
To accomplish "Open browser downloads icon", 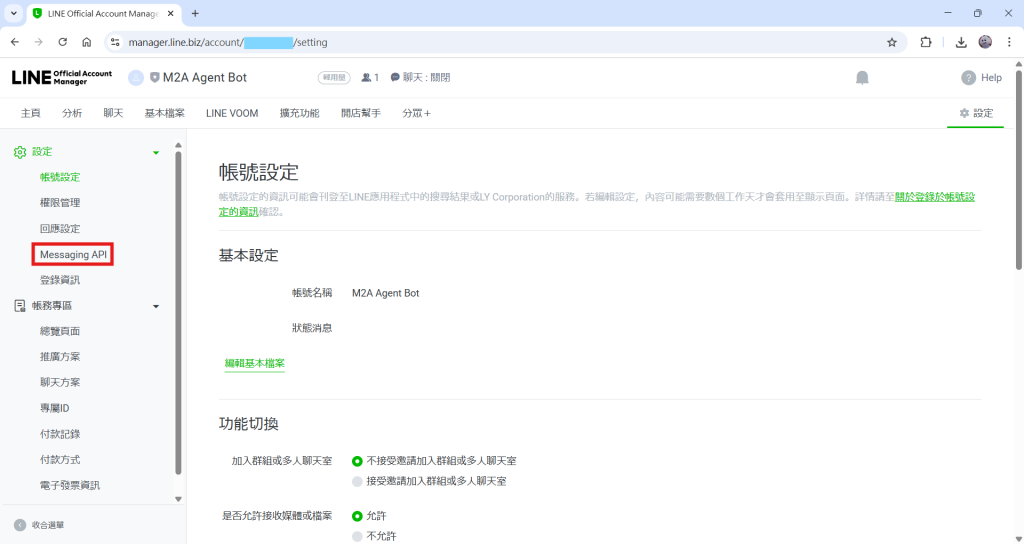I will pyautogui.click(x=961, y=42).
